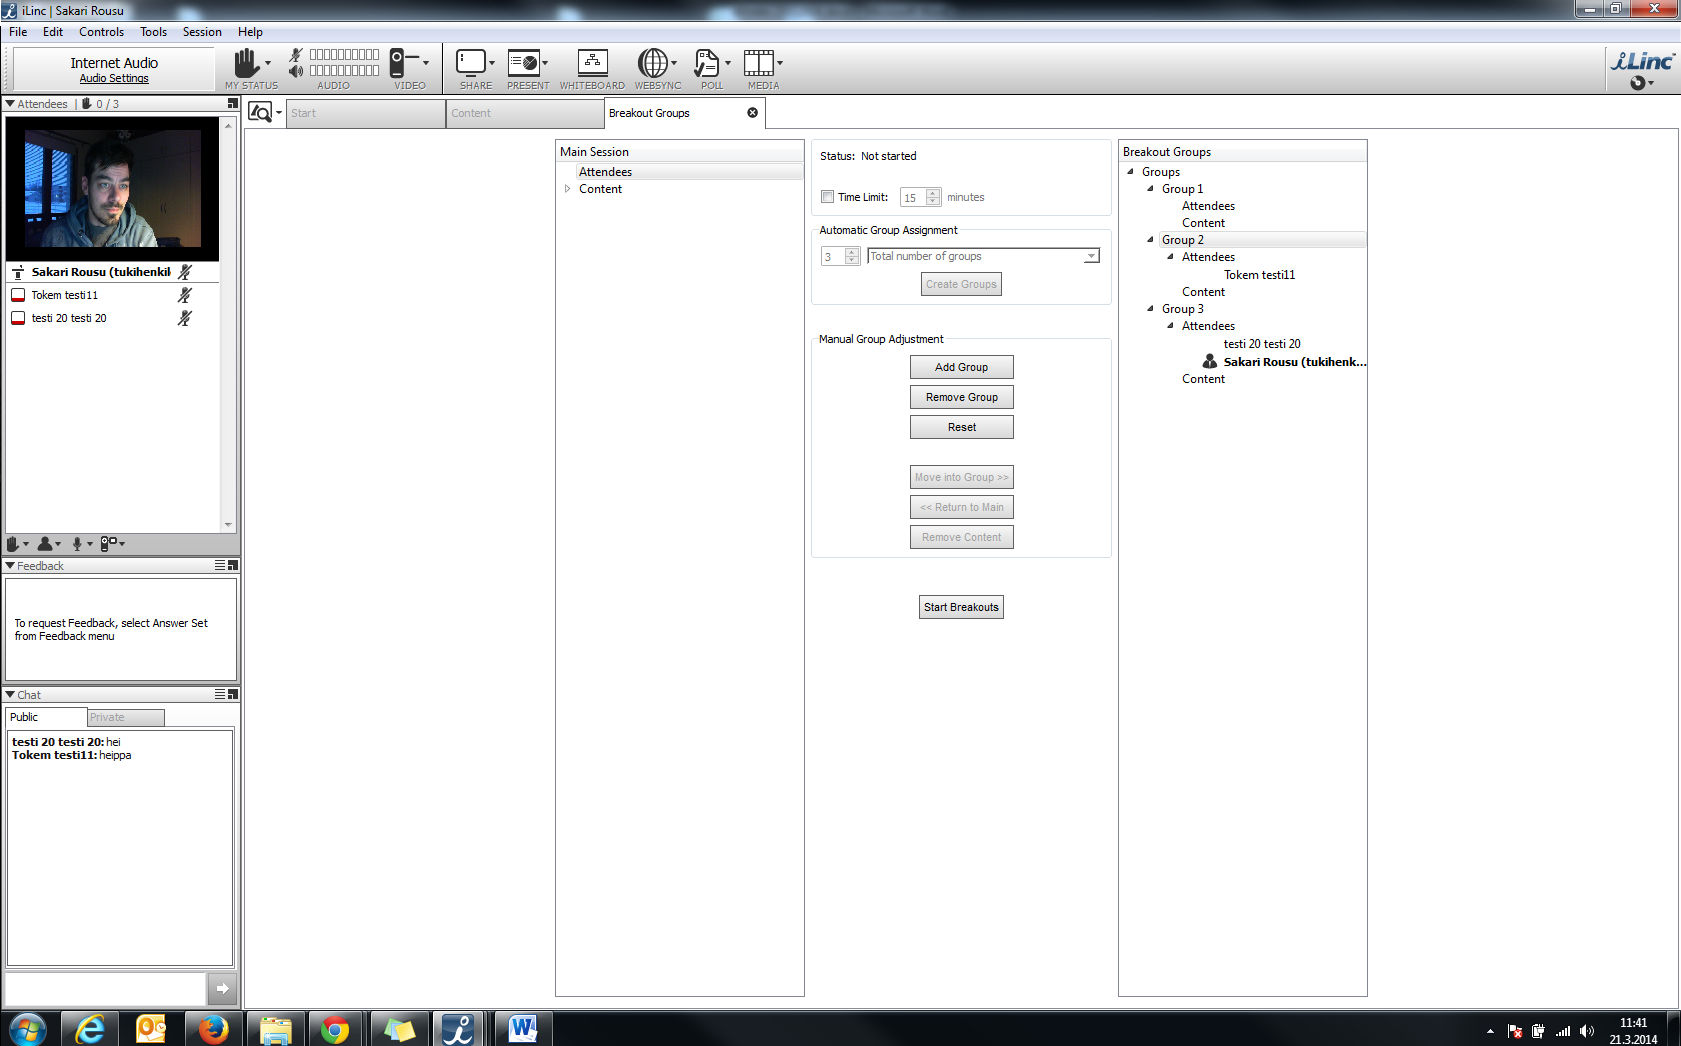Open Firefox from the Windows taskbar

pyautogui.click(x=212, y=1029)
